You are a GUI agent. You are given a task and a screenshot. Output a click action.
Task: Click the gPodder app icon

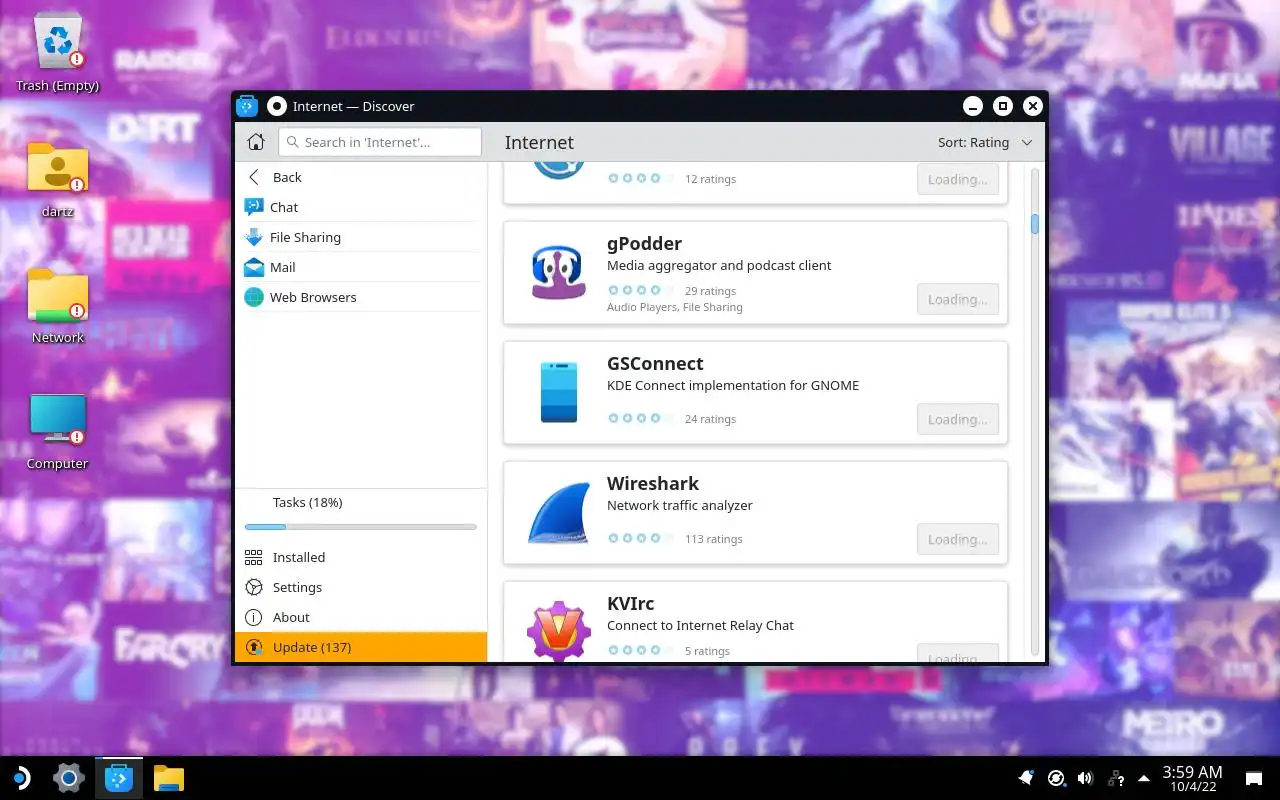click(x=558, y=272)
